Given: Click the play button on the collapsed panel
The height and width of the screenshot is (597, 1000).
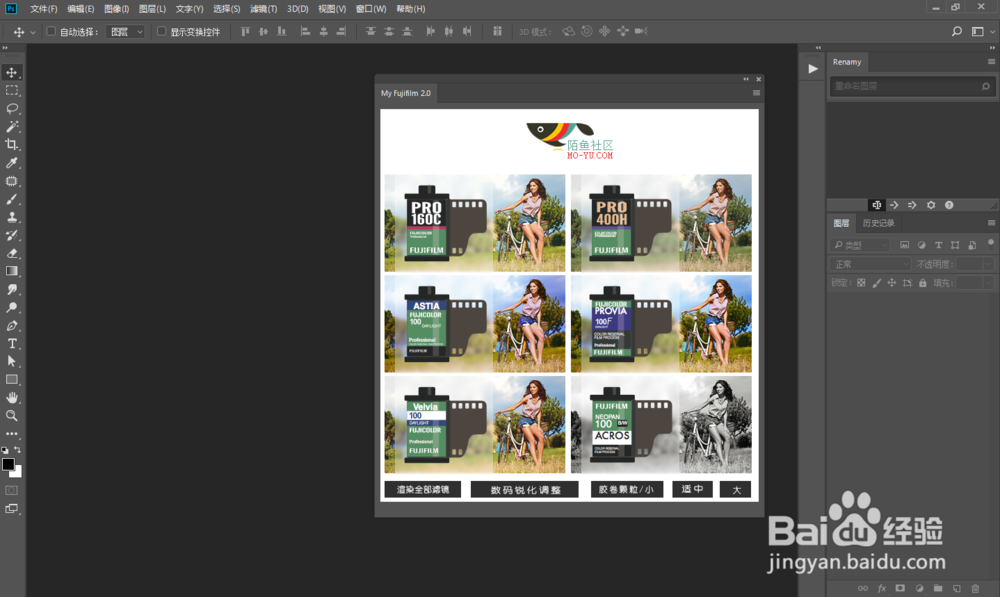Looking at the screenshot, I should 812,69.
